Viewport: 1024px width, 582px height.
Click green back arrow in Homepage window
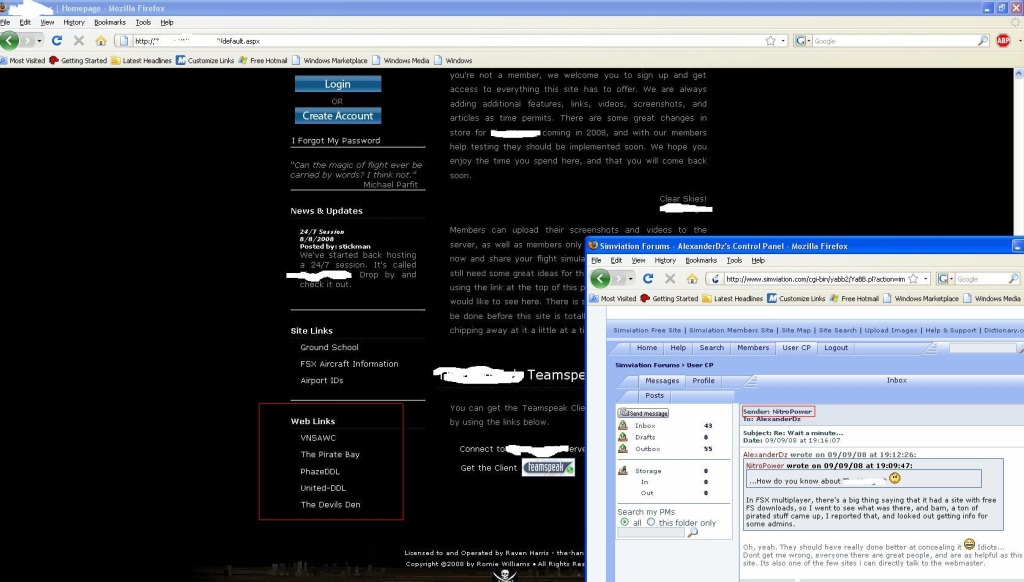click(x=10, y=41)
